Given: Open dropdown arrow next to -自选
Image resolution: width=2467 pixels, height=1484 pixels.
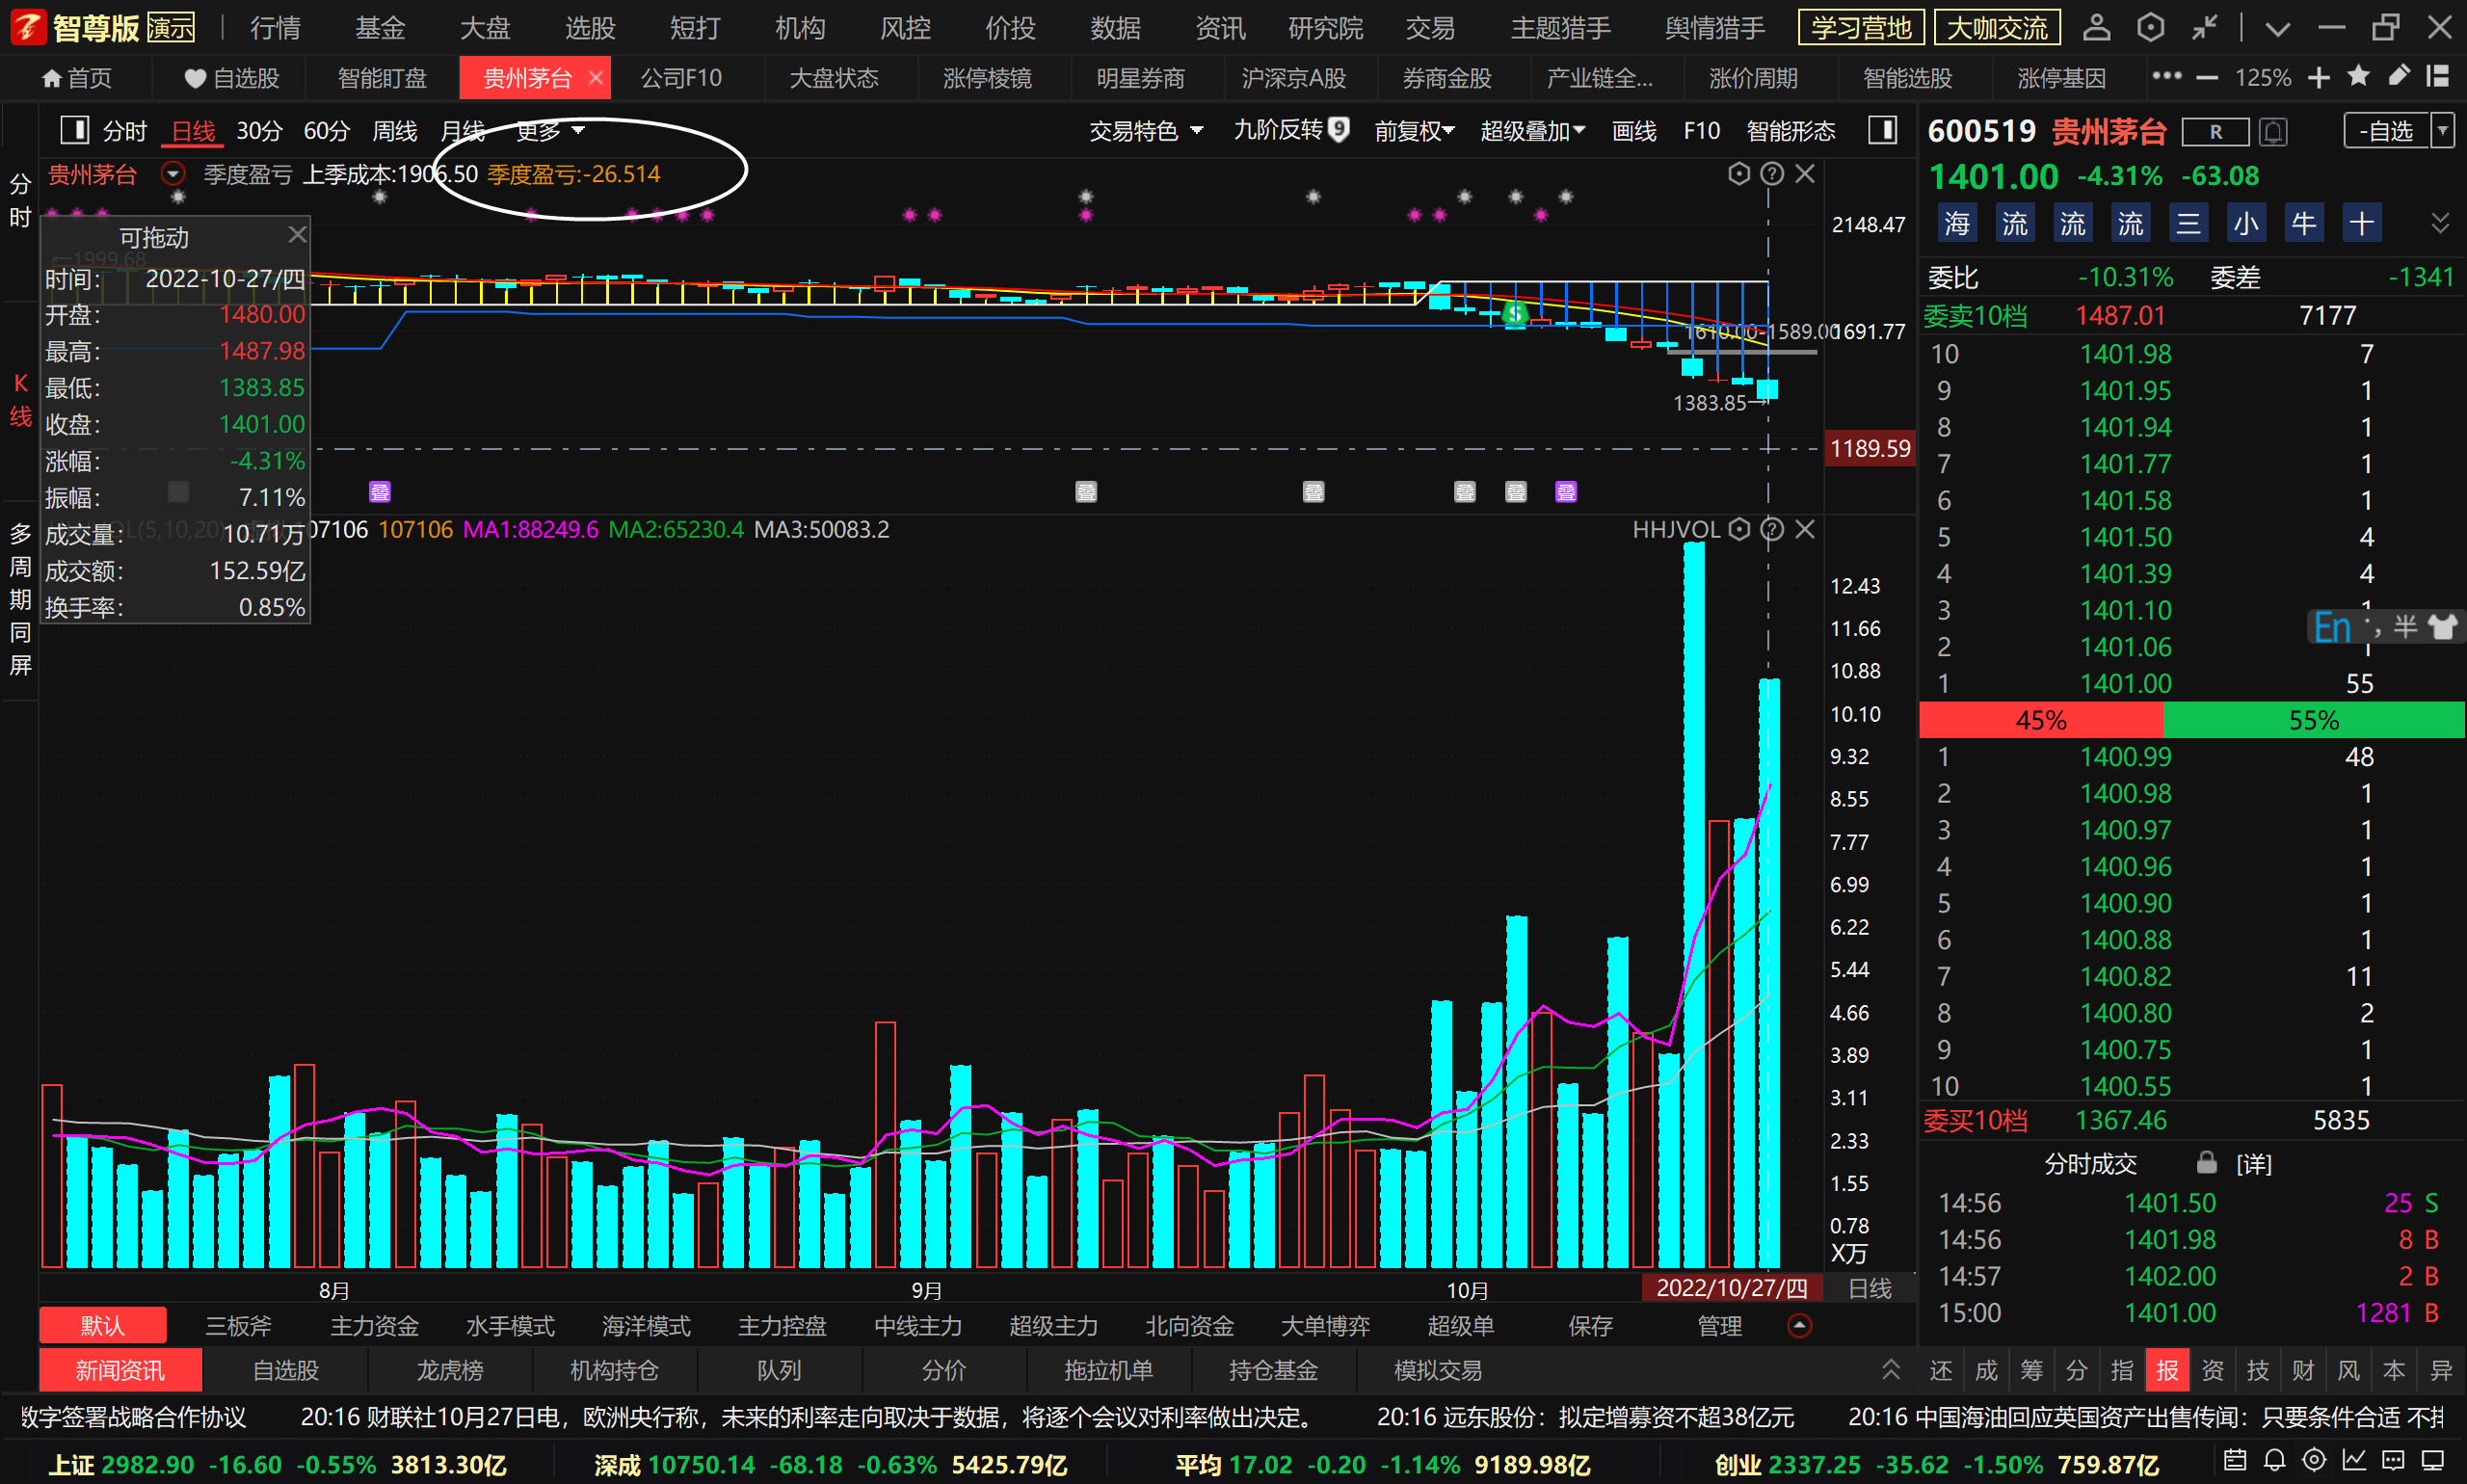Looking at the screenshot, I should (2442, 131).
